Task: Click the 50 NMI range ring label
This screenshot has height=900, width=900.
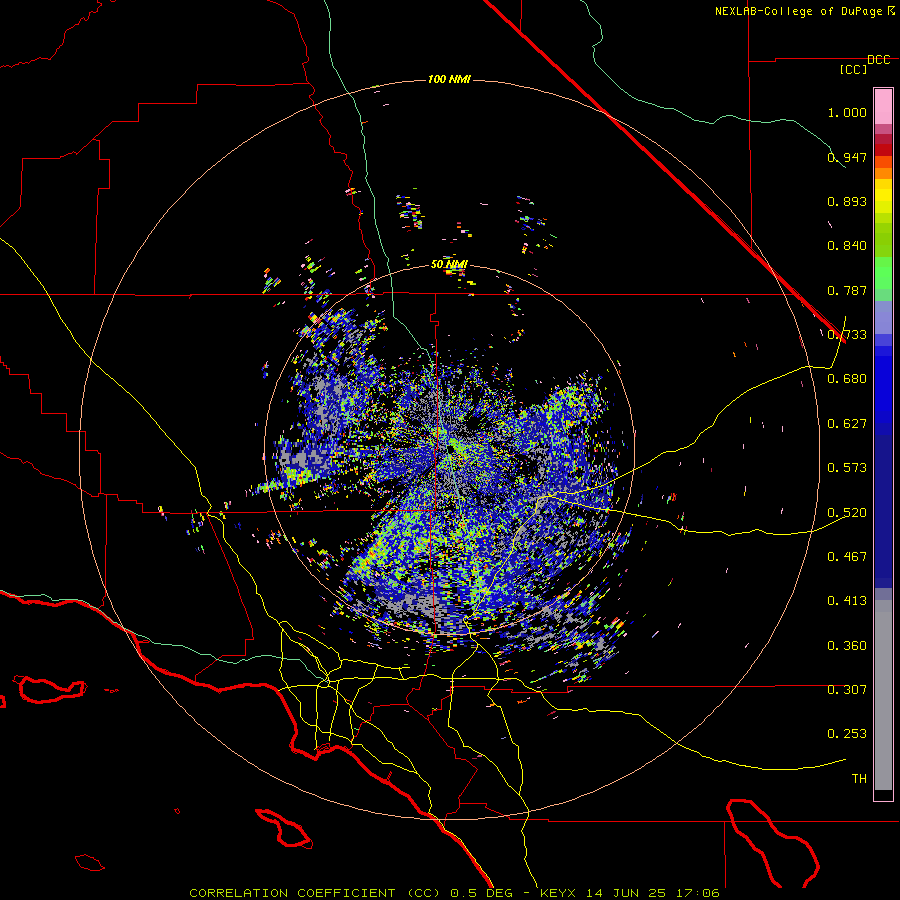Action: (x=449, y=264)
